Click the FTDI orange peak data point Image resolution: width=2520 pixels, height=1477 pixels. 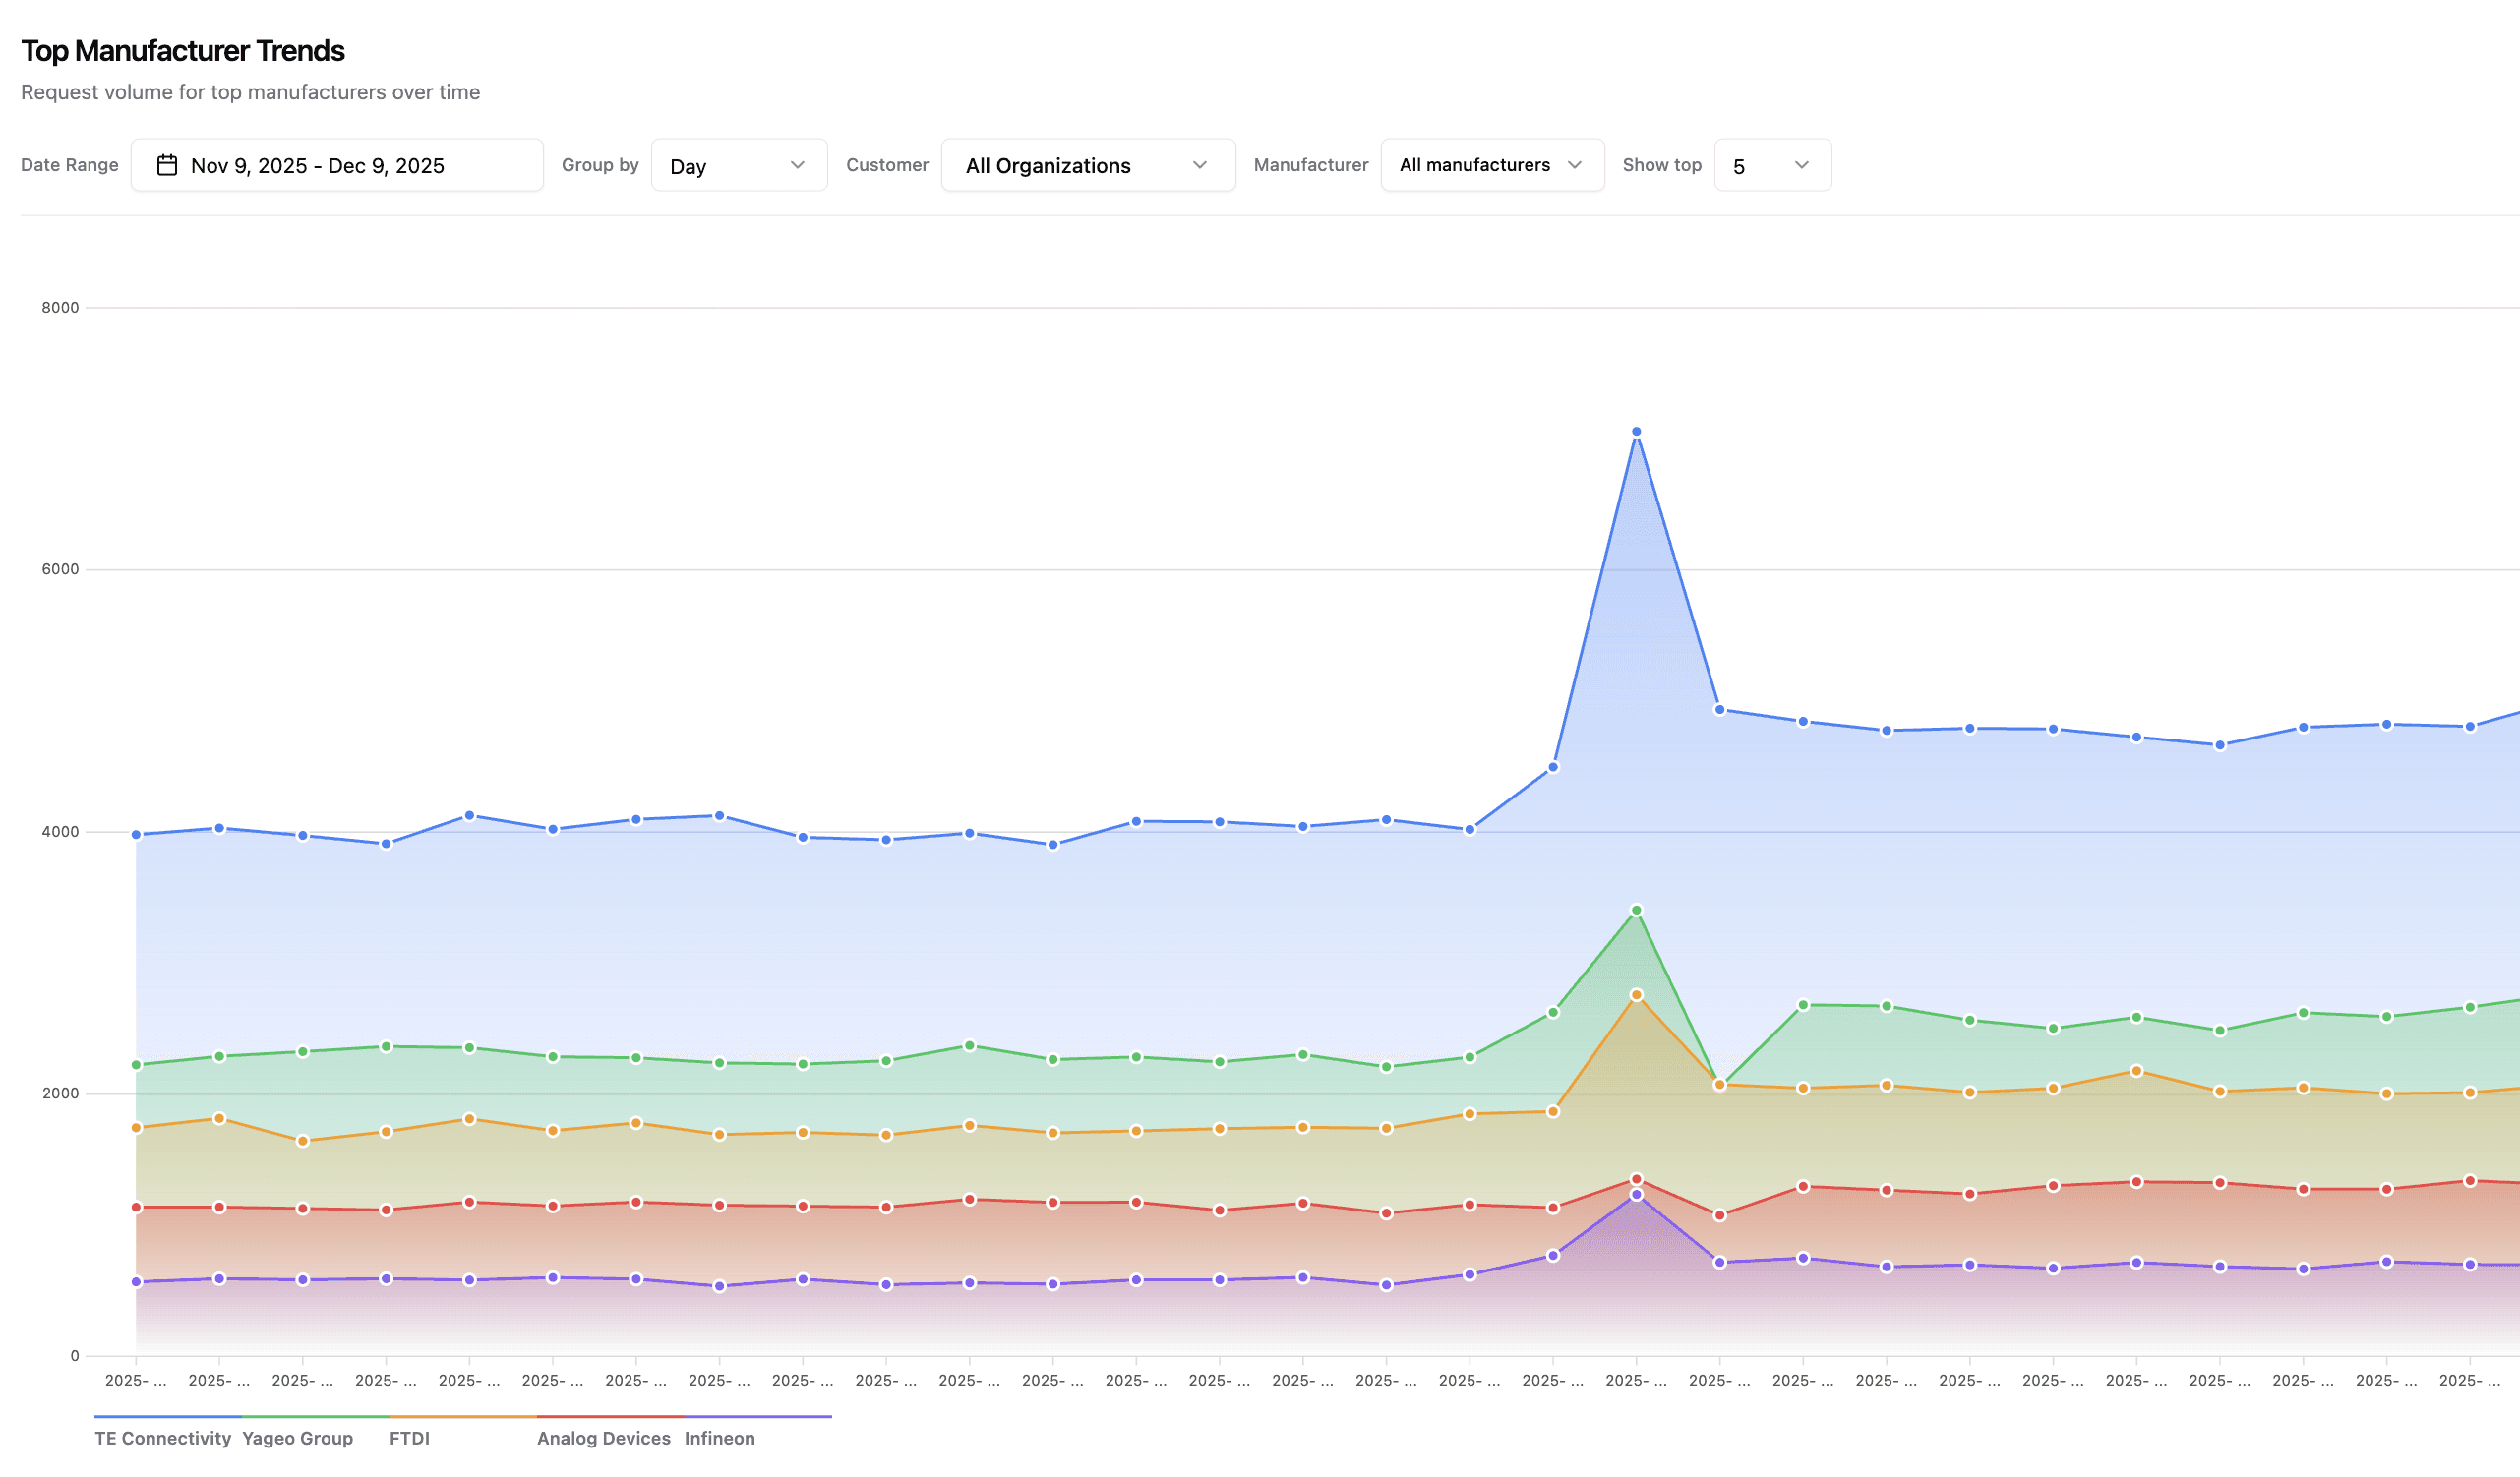tap(1636, 995)
